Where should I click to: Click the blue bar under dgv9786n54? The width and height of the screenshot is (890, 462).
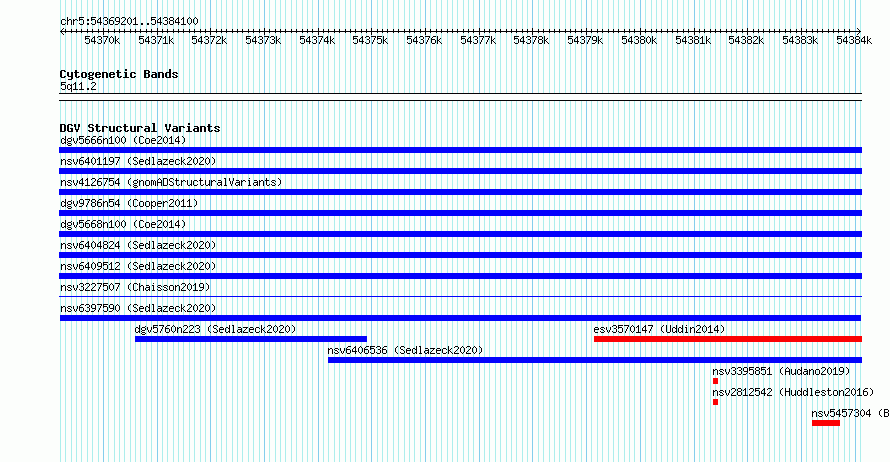[x=460, y=213]
